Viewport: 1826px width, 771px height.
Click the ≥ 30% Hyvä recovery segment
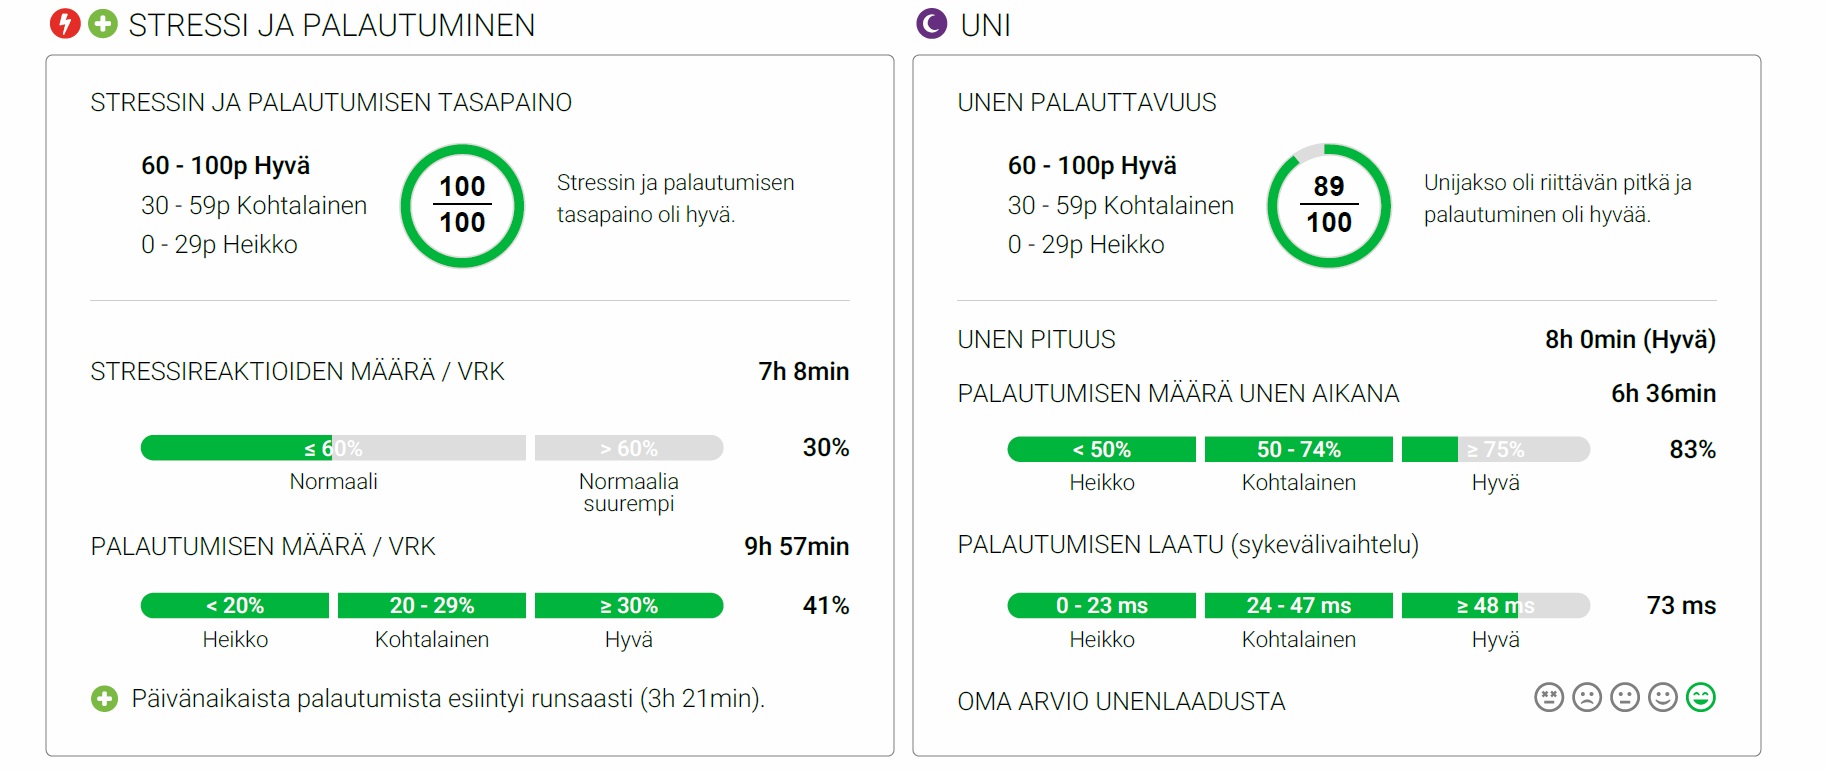tap(629, 605)
